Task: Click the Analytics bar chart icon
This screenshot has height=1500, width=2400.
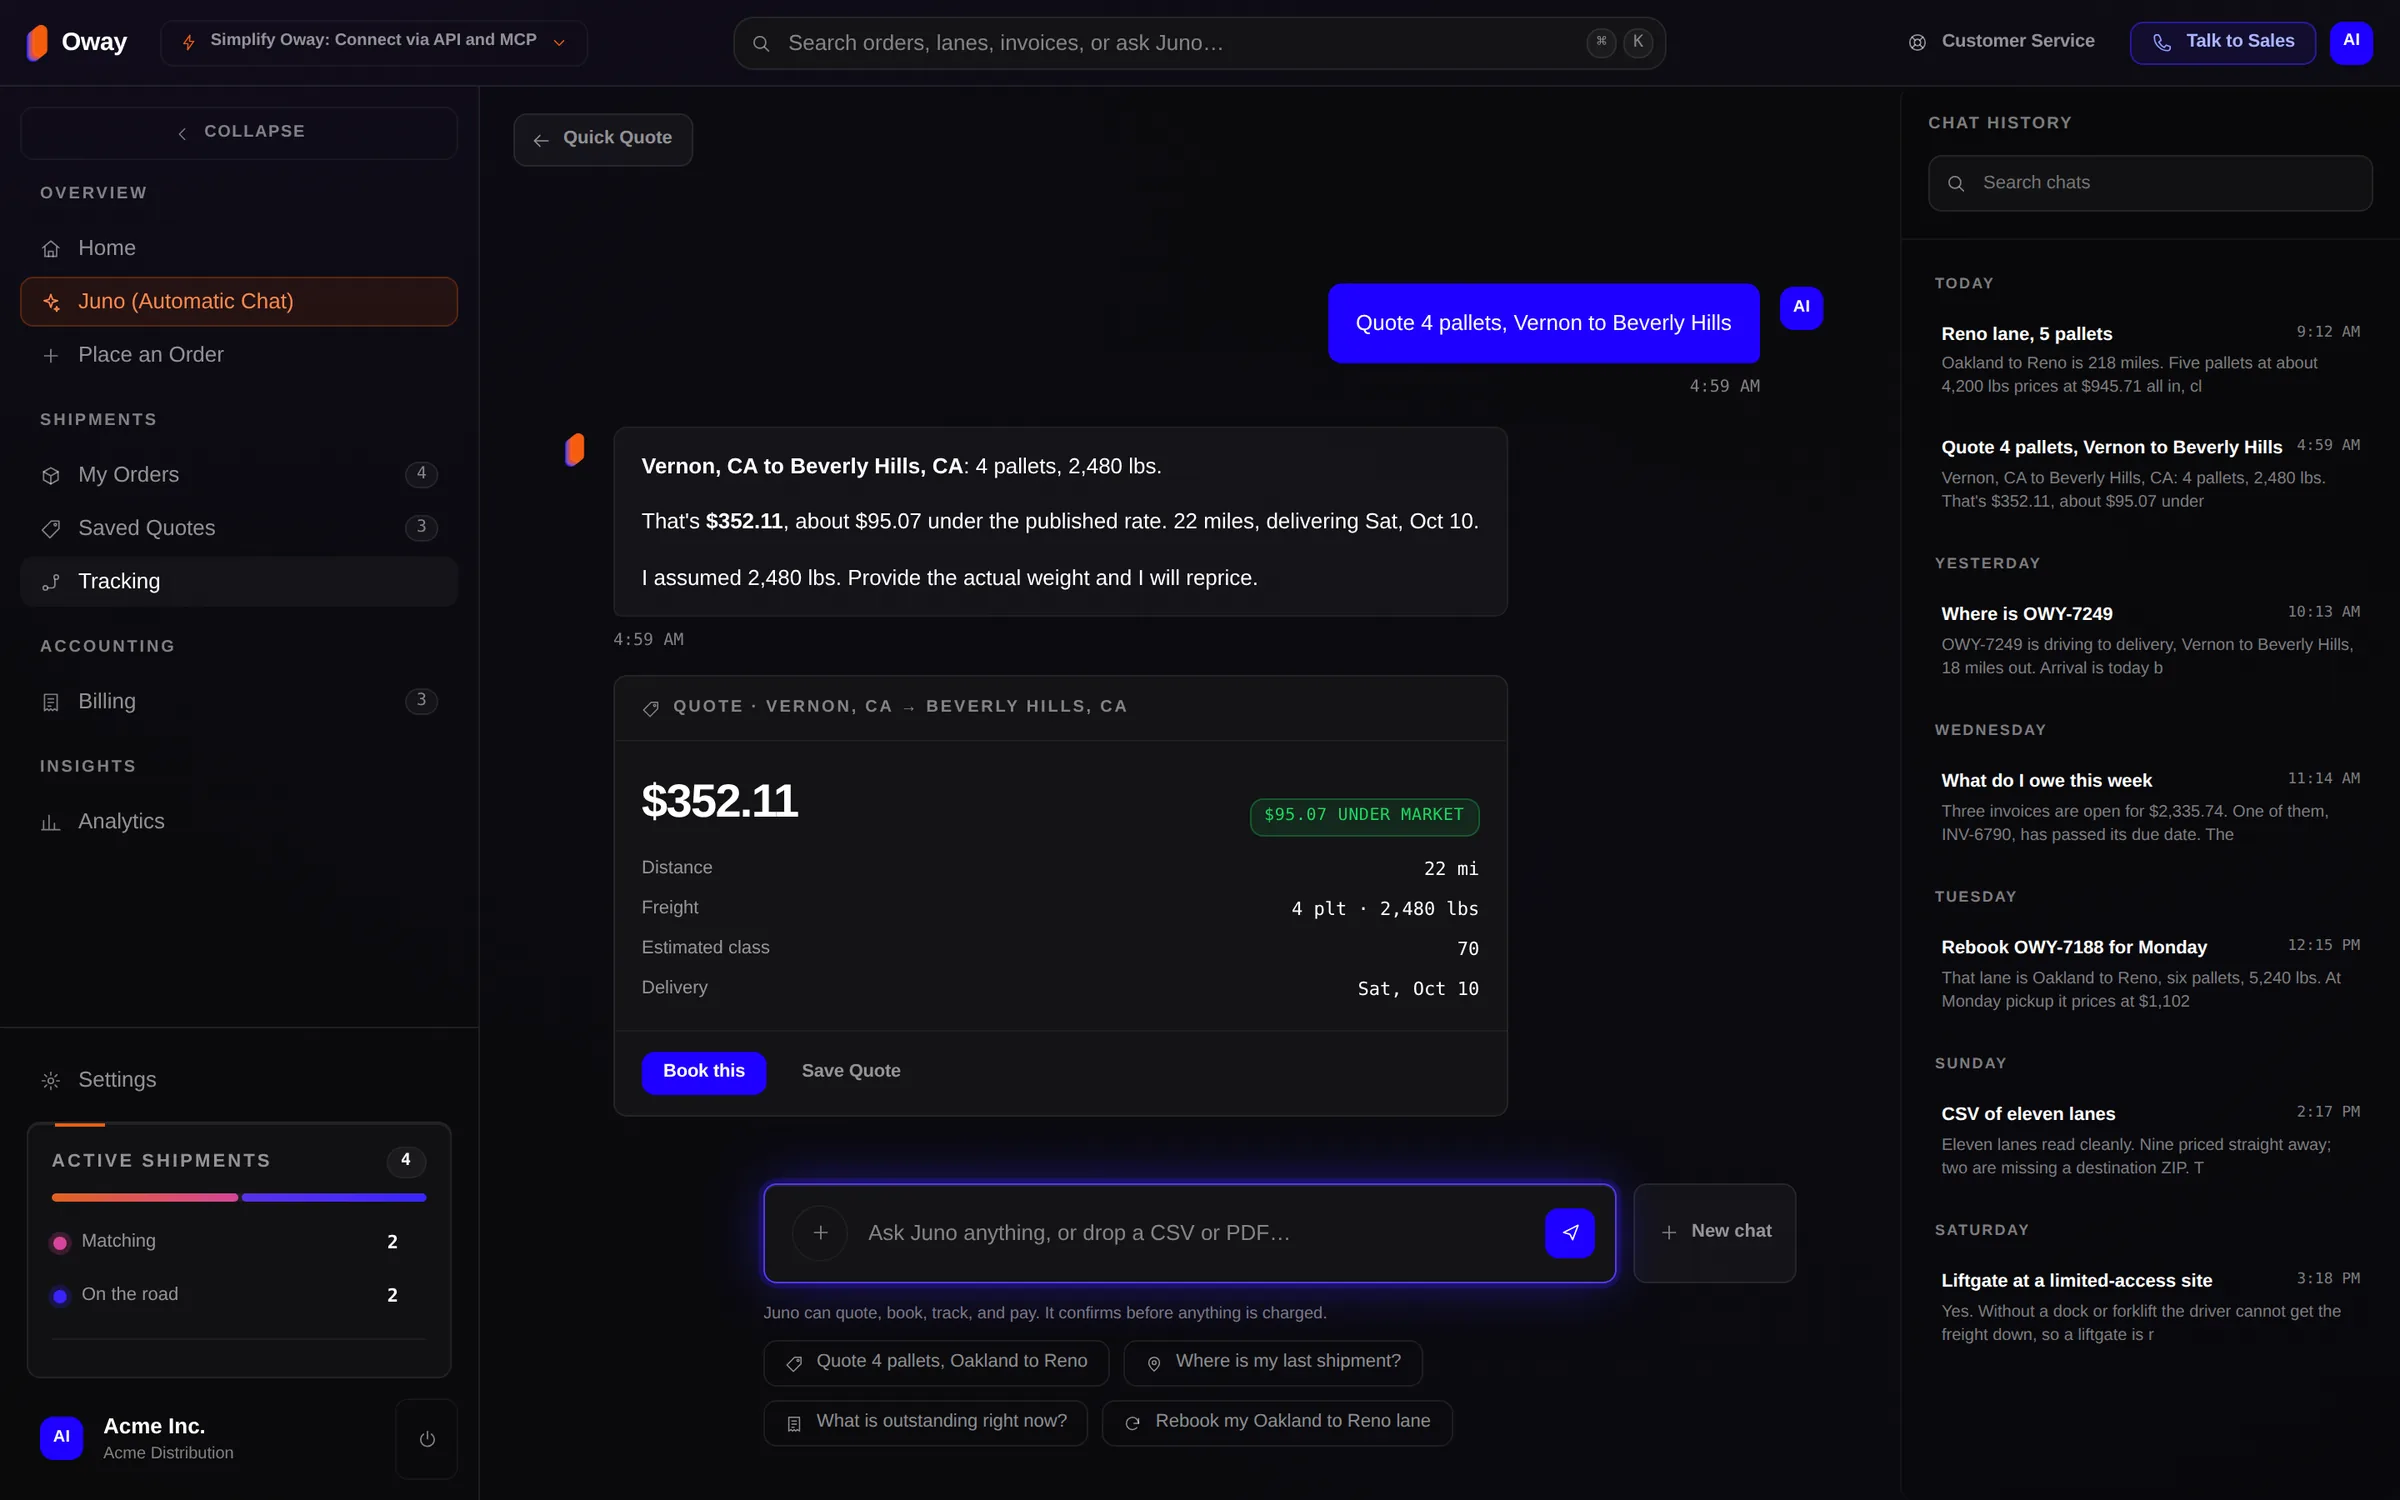Action: click(x=51, y=822)
